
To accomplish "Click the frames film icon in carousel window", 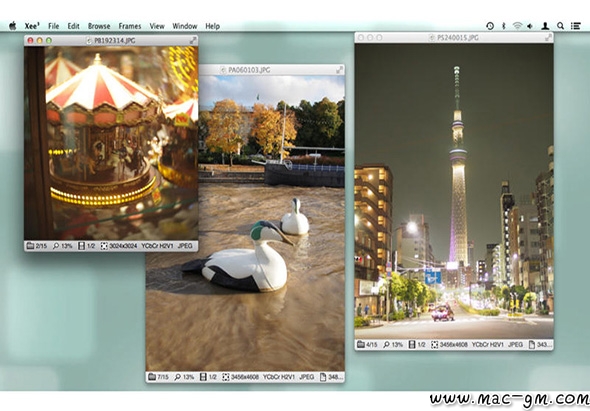I will (81, 246).
